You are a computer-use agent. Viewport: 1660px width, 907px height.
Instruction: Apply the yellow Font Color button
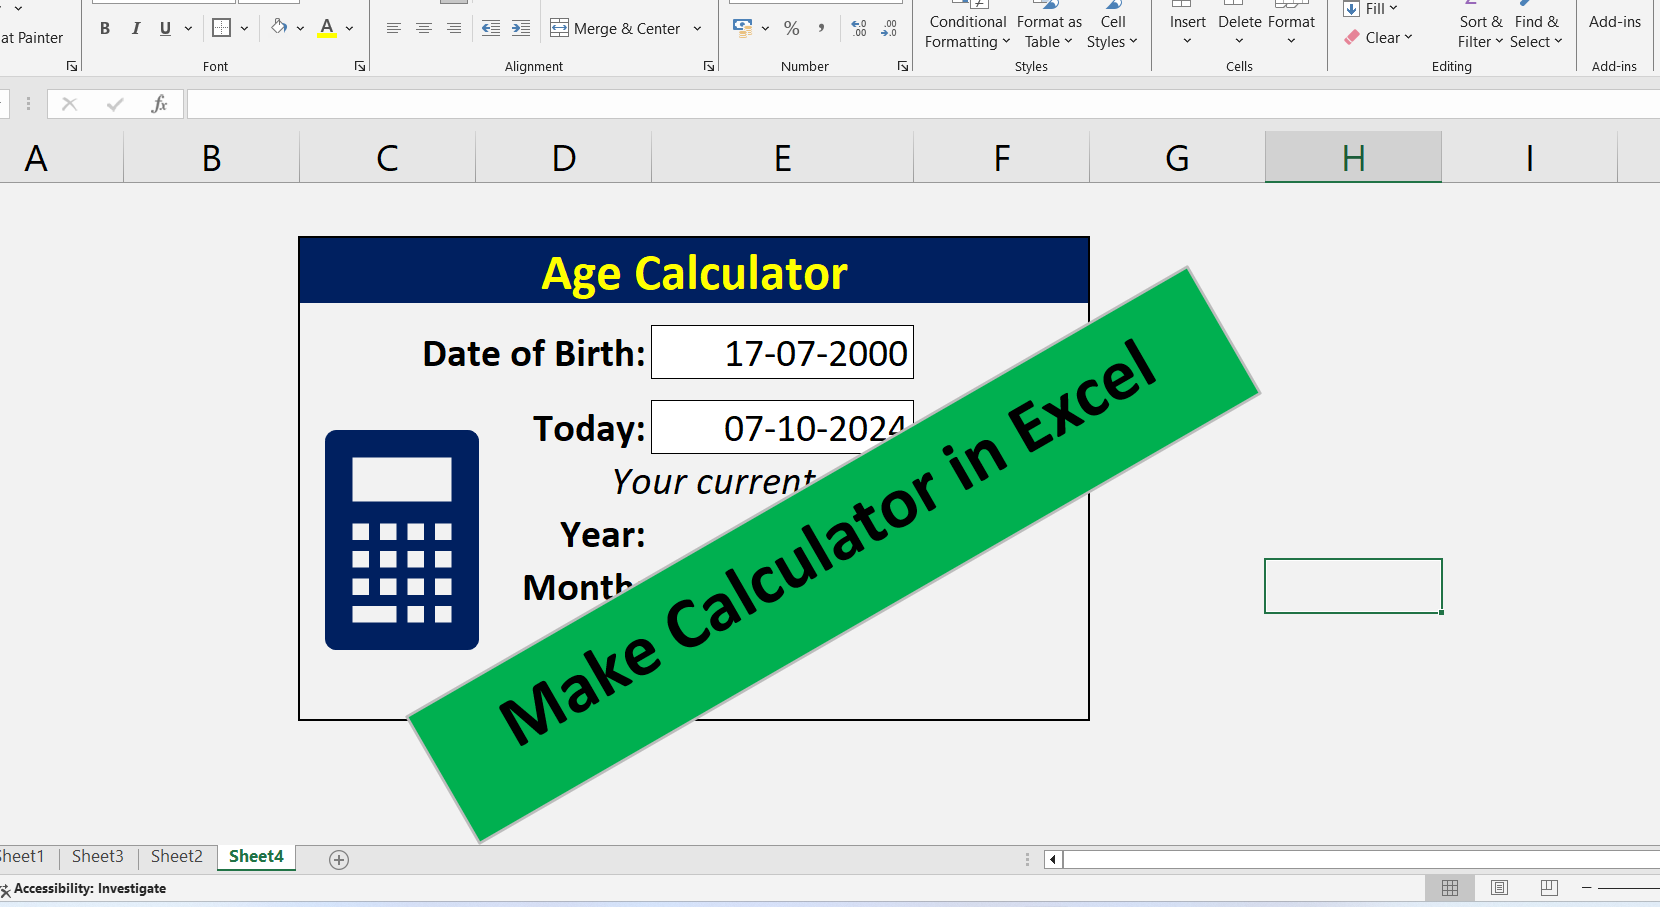coord(327,28)
